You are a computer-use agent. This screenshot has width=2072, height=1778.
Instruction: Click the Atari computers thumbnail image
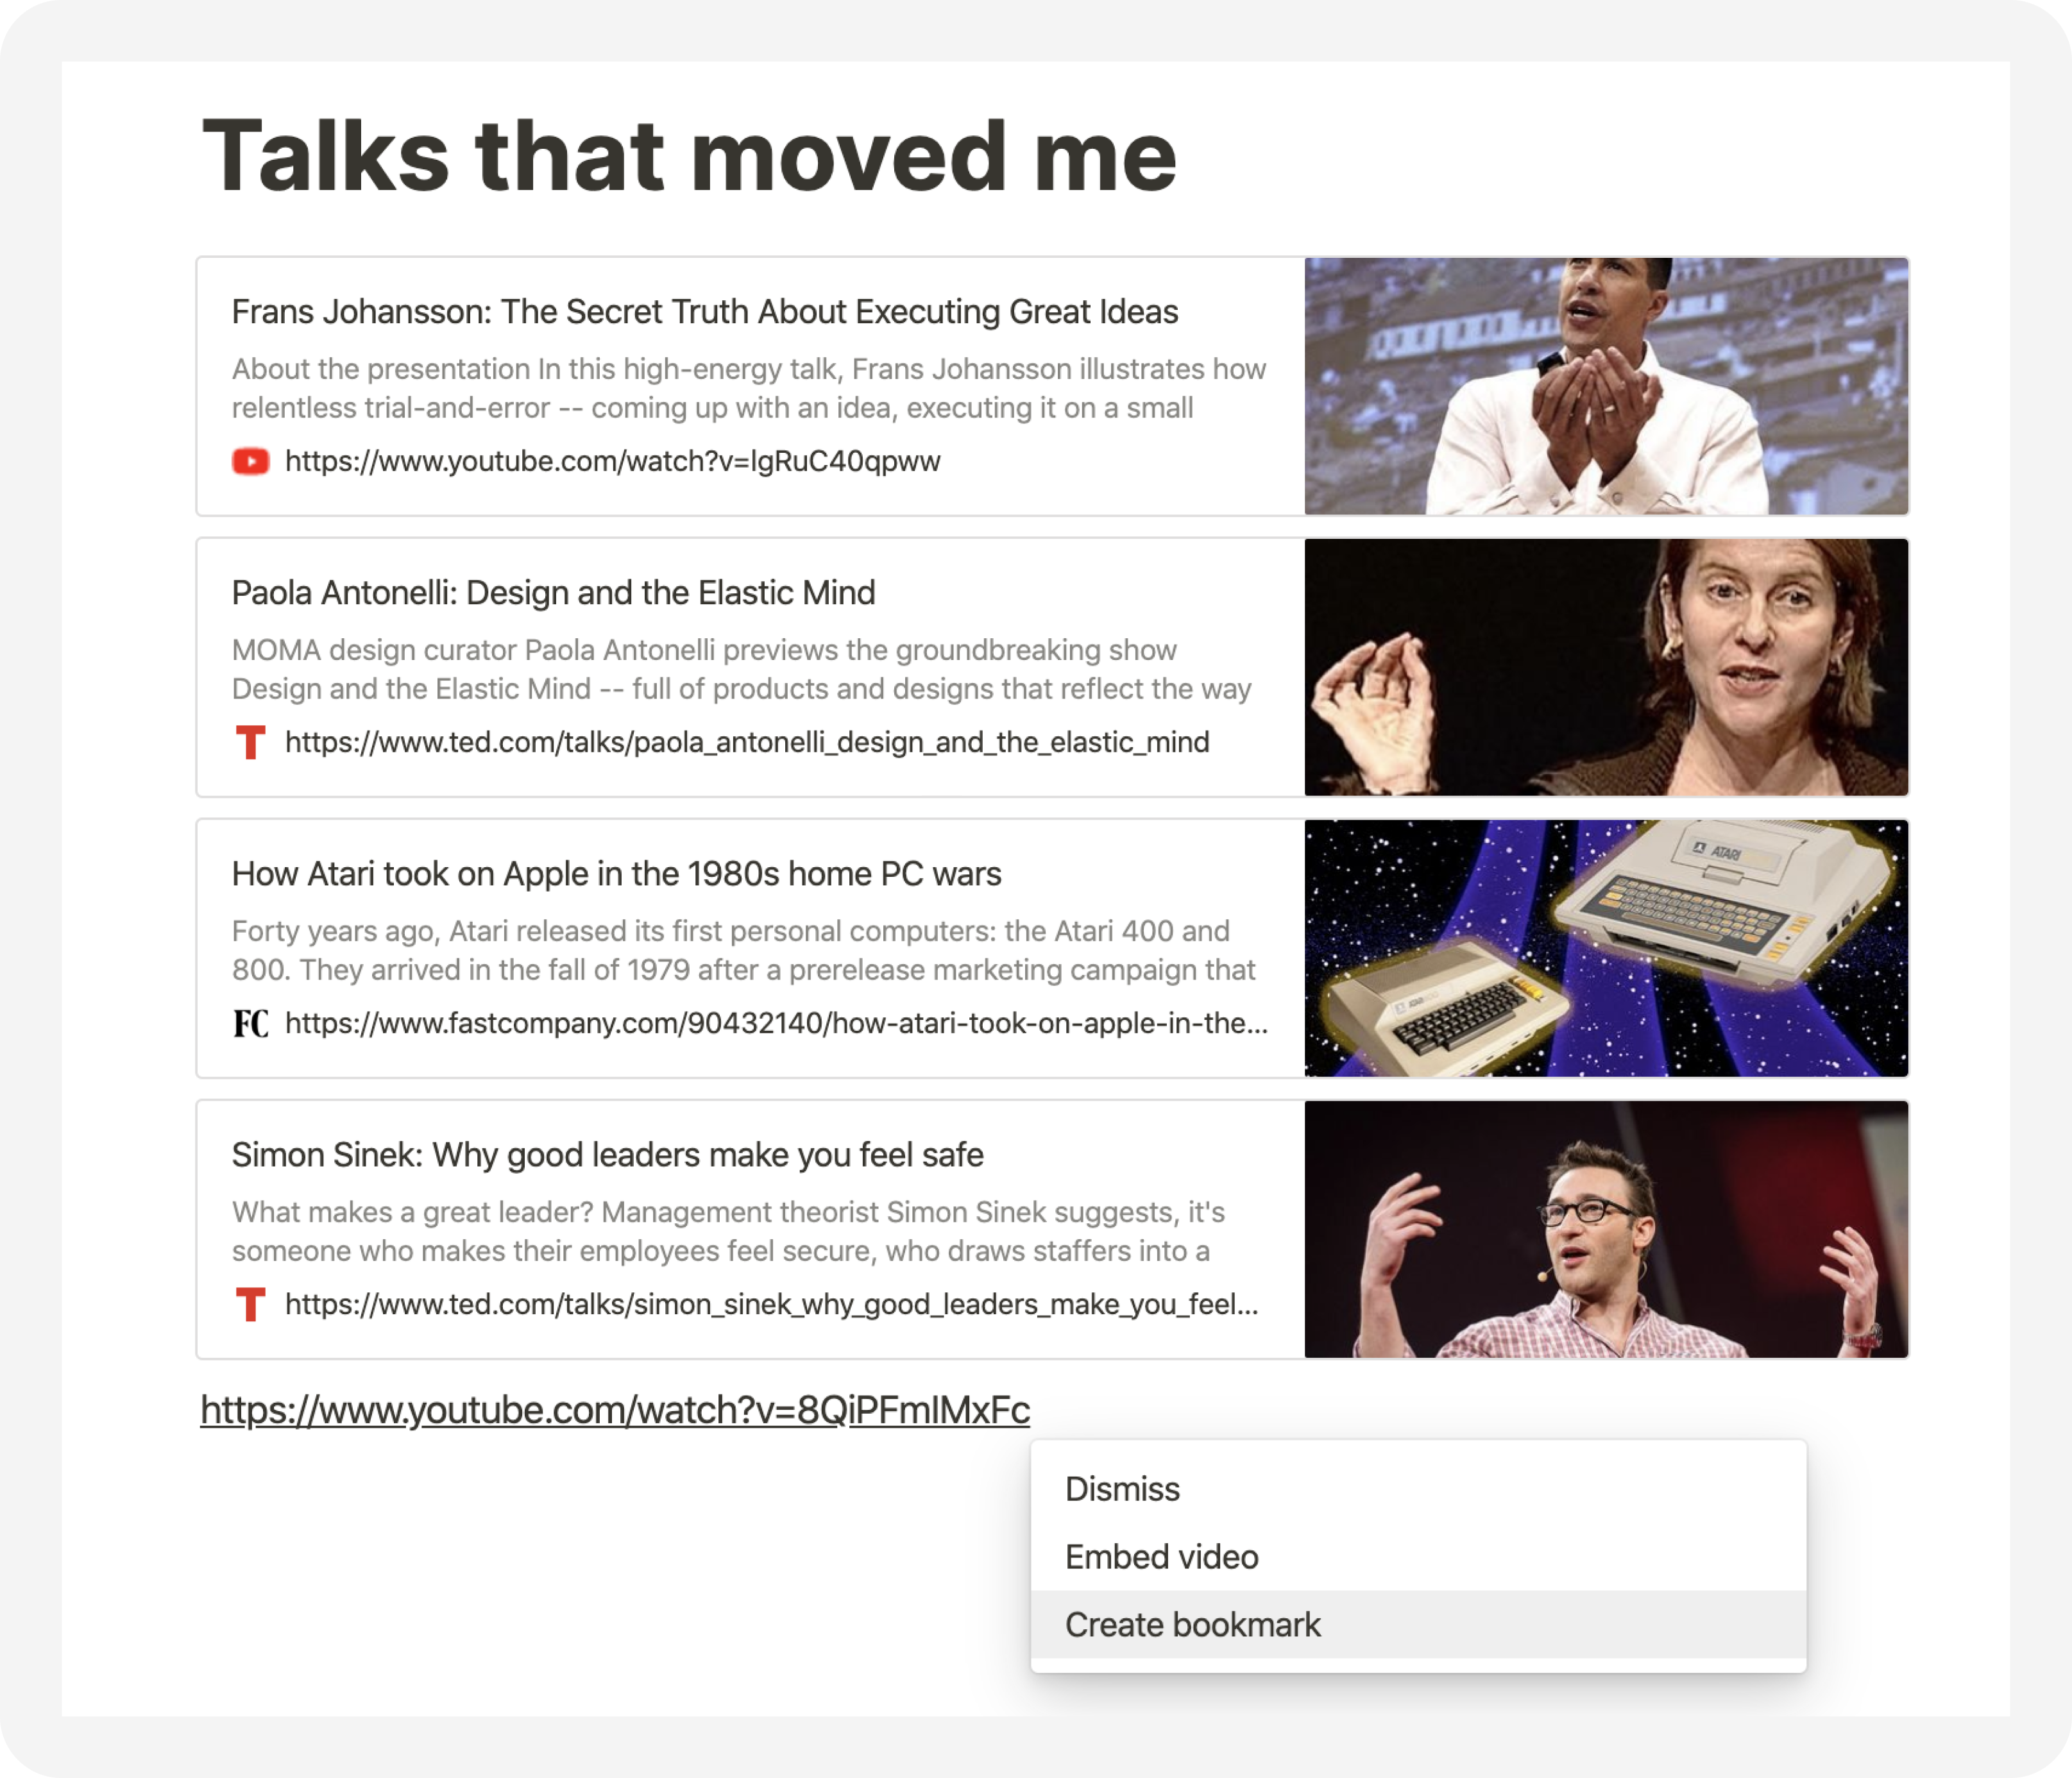[x=1606, y=948]
